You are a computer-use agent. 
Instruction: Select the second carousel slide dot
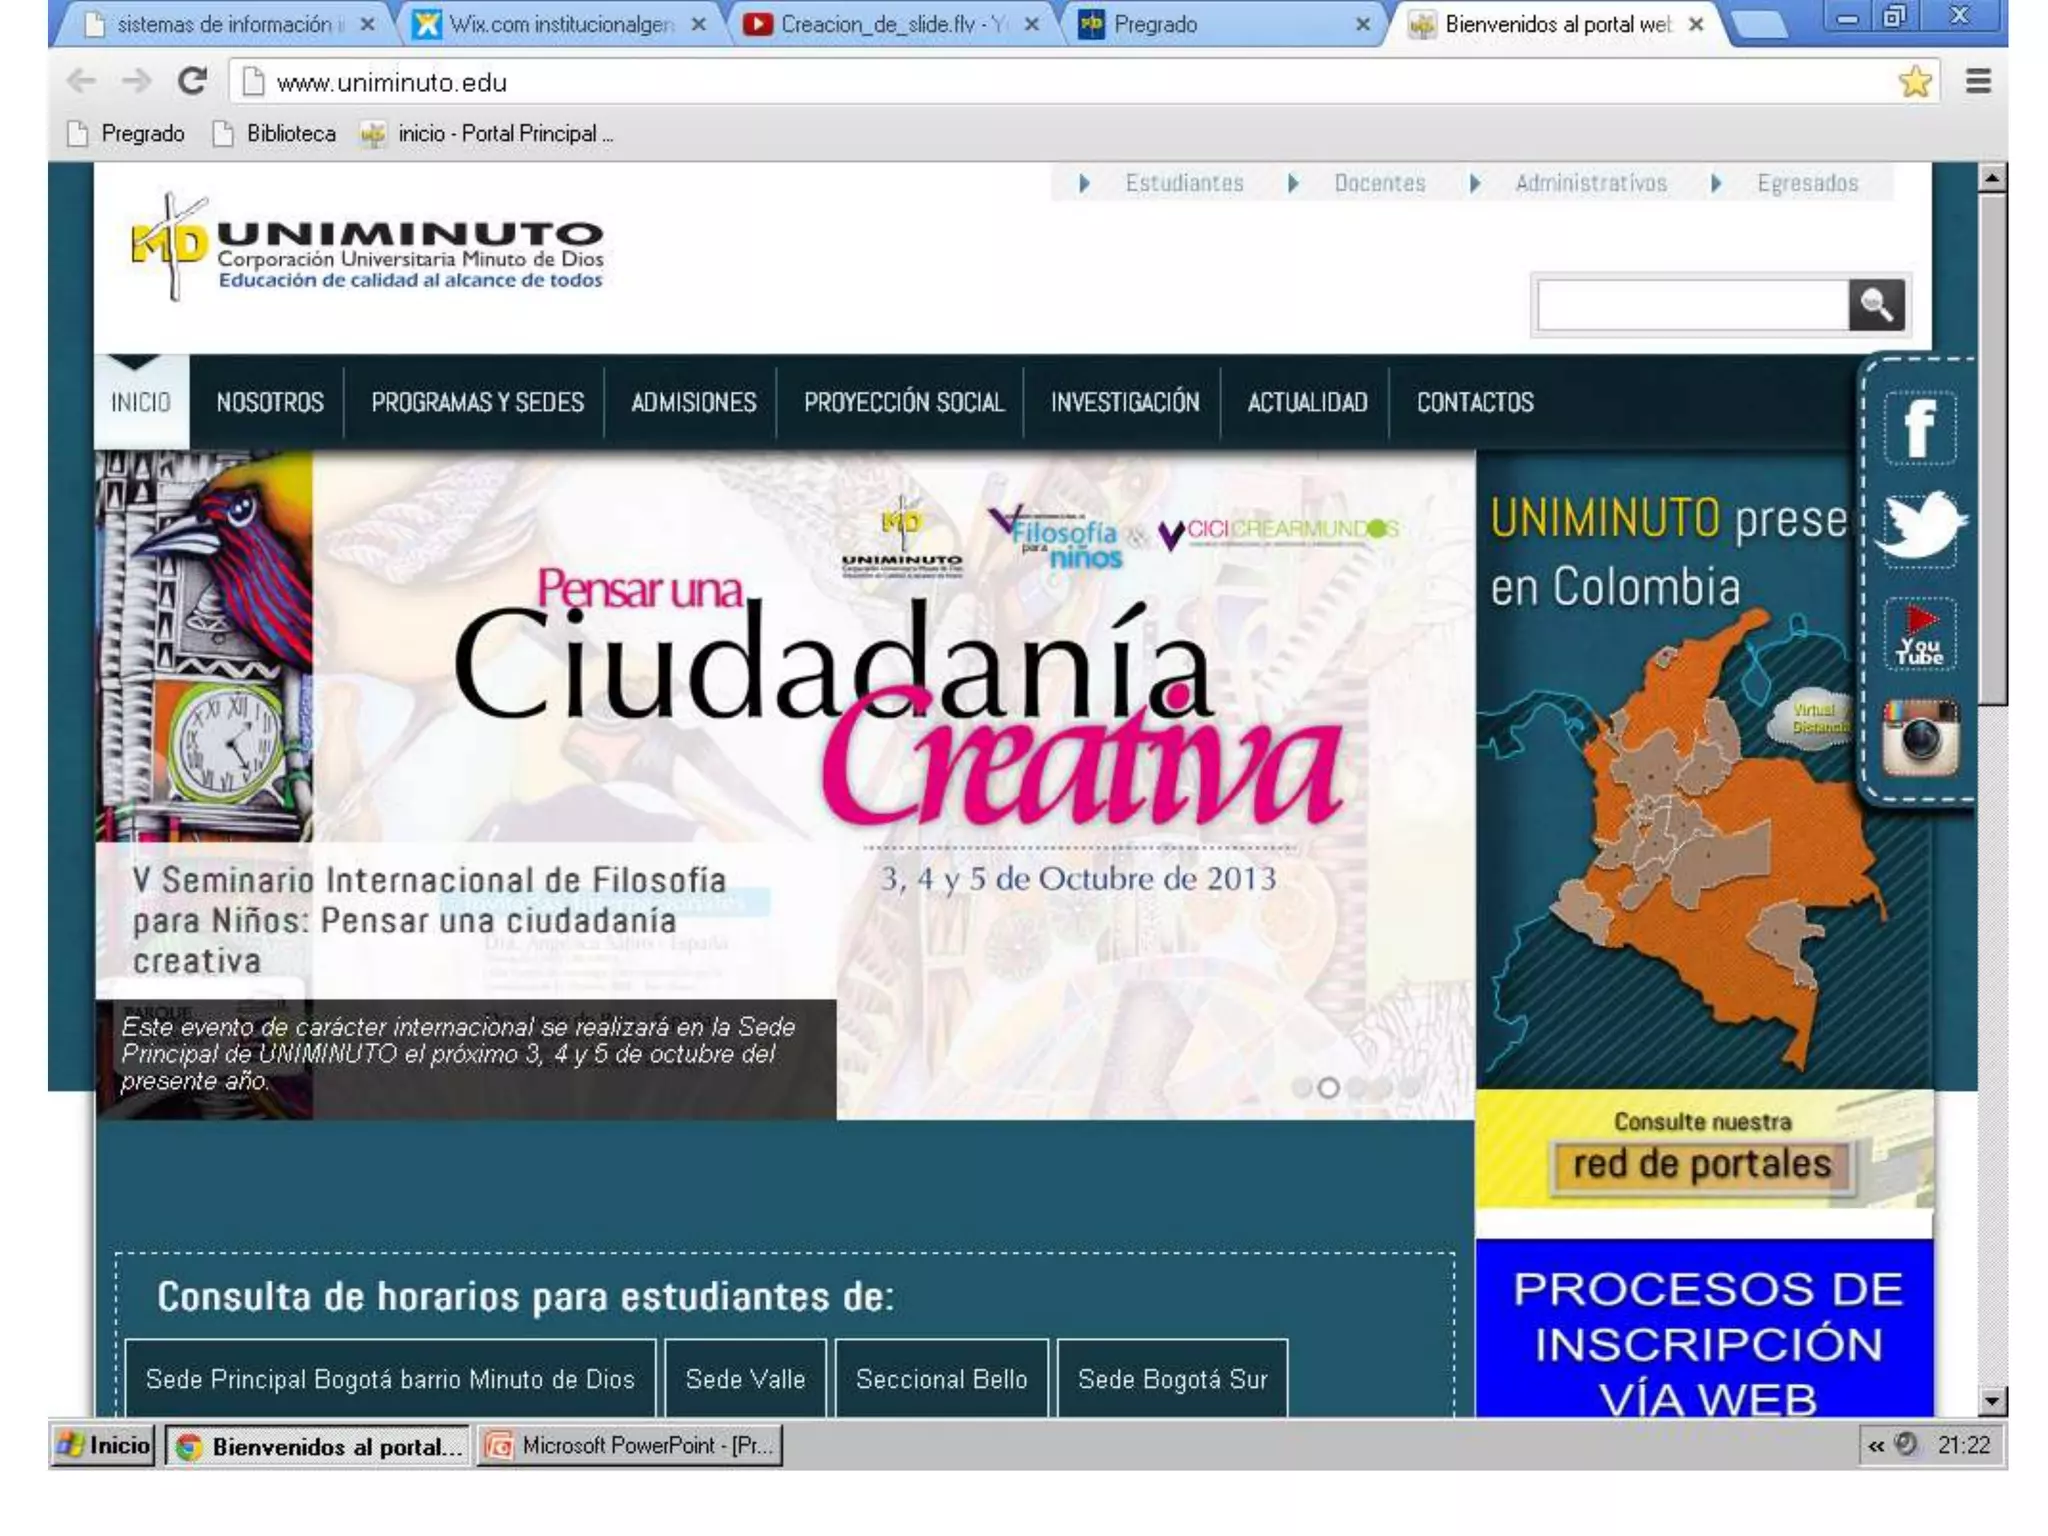coord(1328,1088)
